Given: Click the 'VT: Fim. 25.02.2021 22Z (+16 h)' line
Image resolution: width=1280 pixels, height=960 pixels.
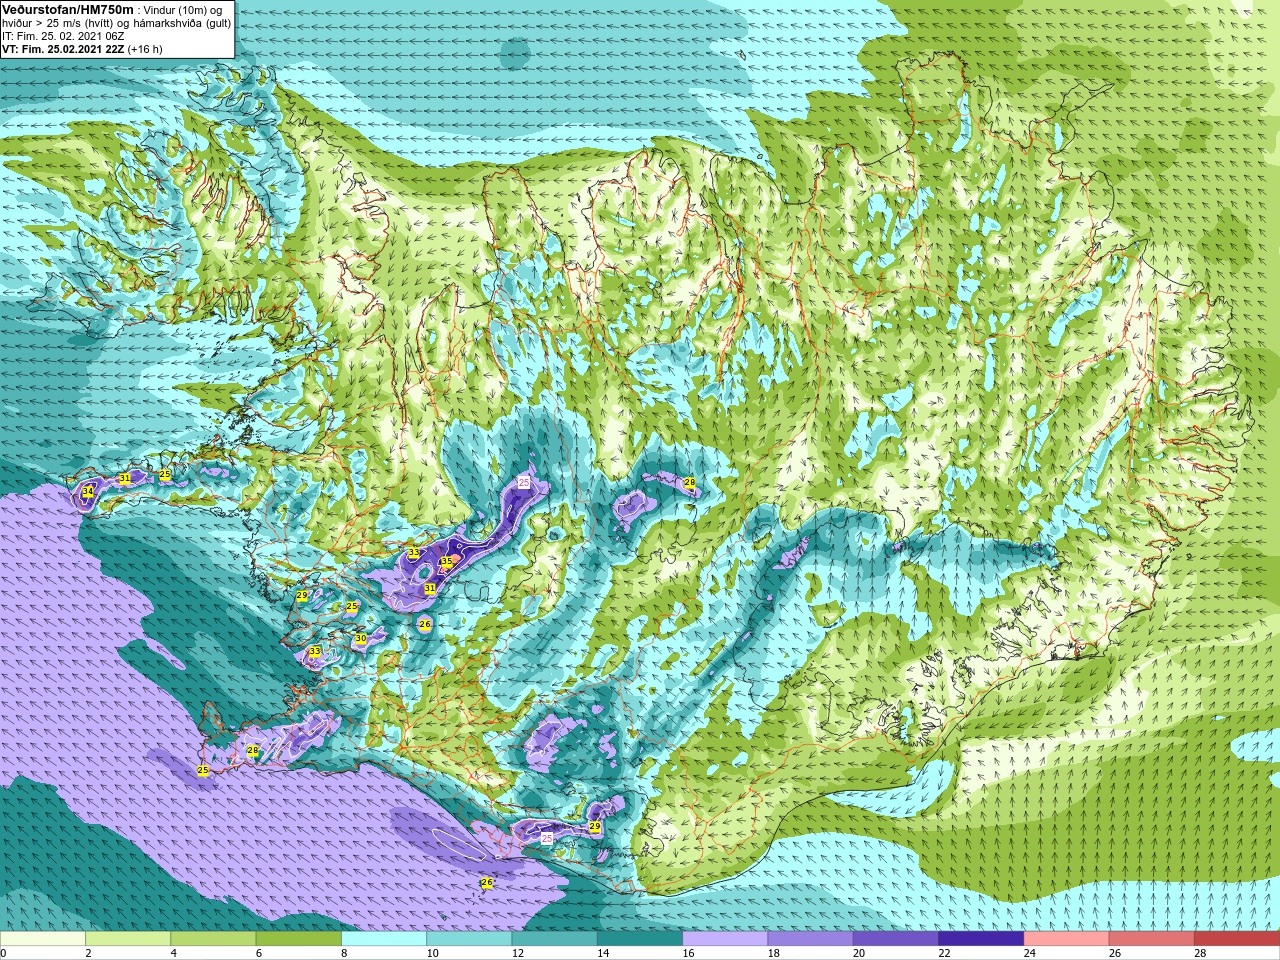Looking at the screenshot, I should click(x=82, y=49).
